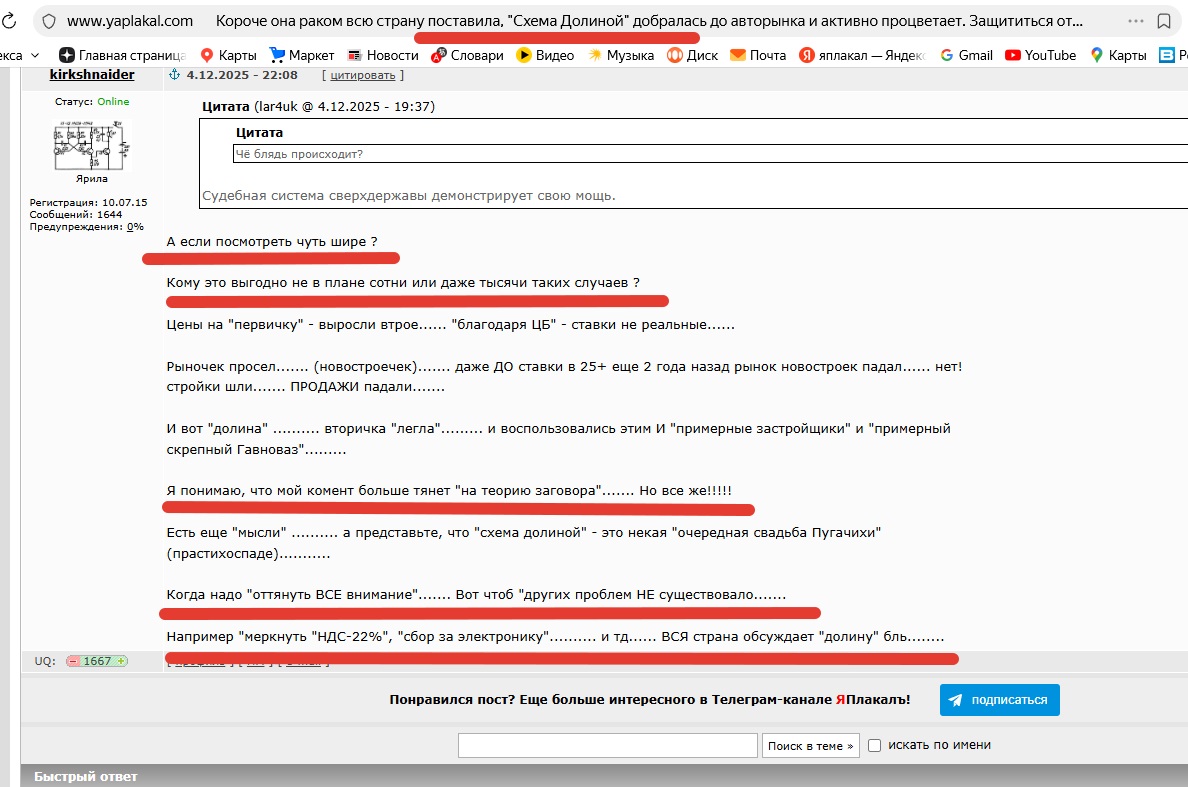Open the Gmail bookmark
The height and width of the screenshot is (787, 1188).
pyautogui.click(x=966, y=55)
